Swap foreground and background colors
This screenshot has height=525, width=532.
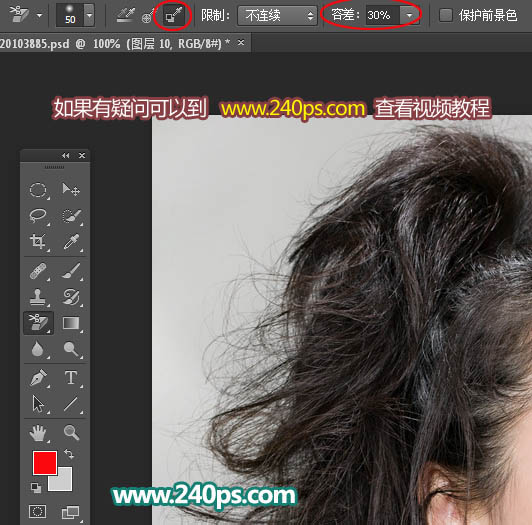[69, 454]
